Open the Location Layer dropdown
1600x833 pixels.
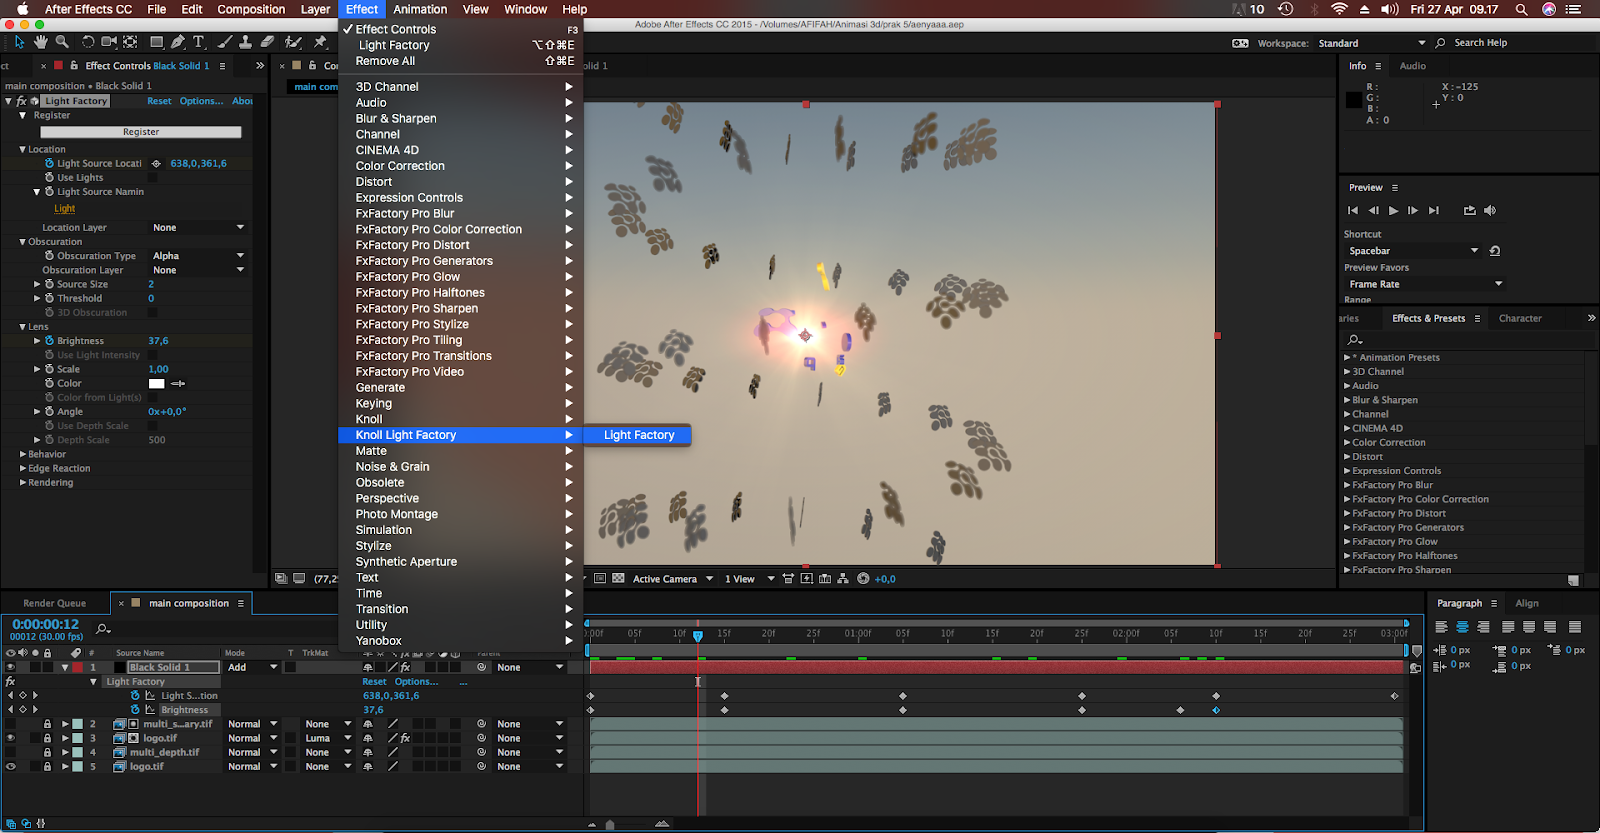tap(198, 228)
